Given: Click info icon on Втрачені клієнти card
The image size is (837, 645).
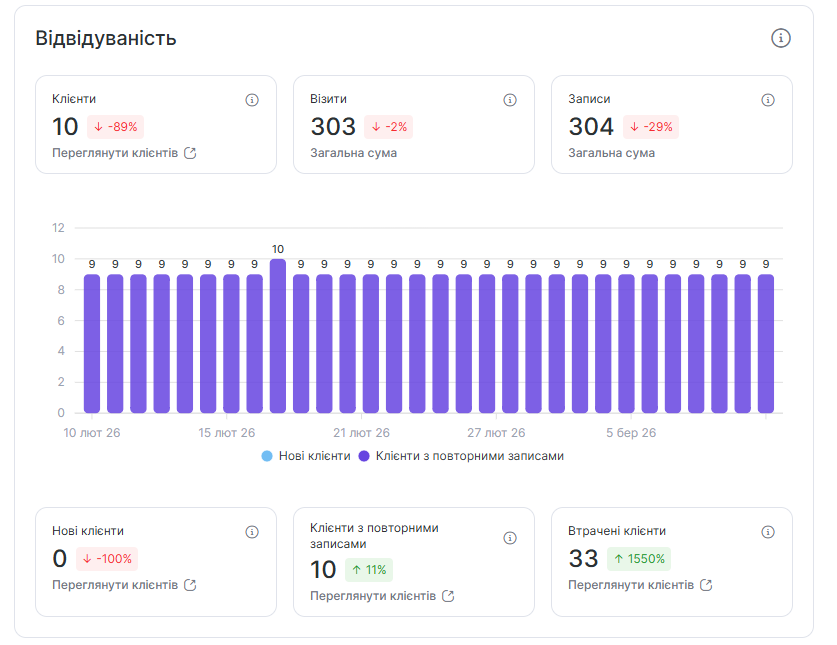Looking at the screenshot, I should pos(768,532).
